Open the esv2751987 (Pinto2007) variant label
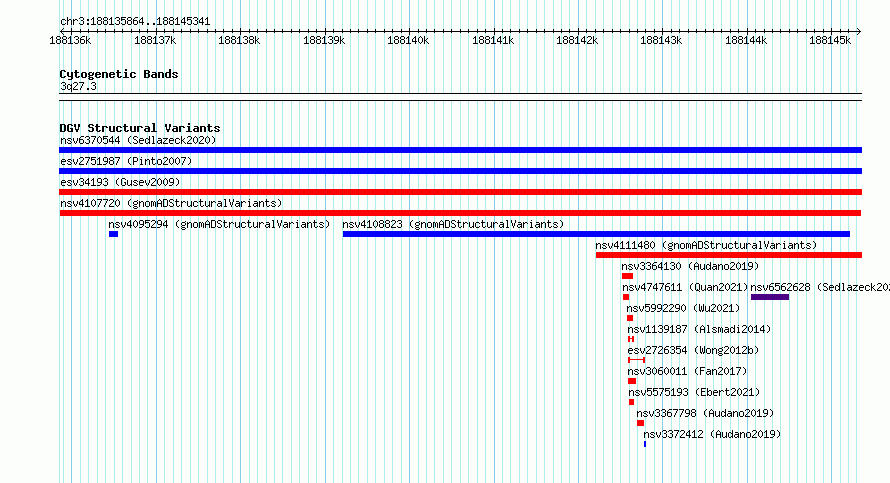This screenshot has width=890, height=483. (x=126, y=161)
